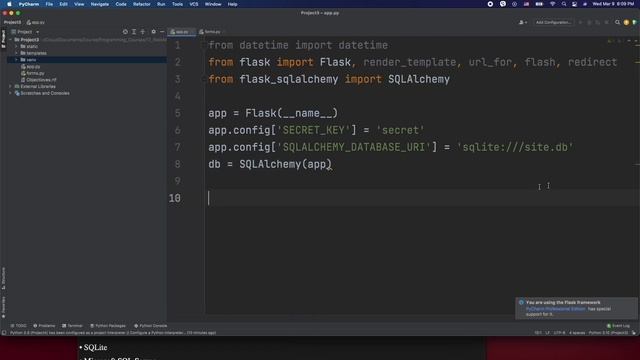This screenshot has height=360, width=640.
Task: Open the Edit menu
Action: (63, 4)
